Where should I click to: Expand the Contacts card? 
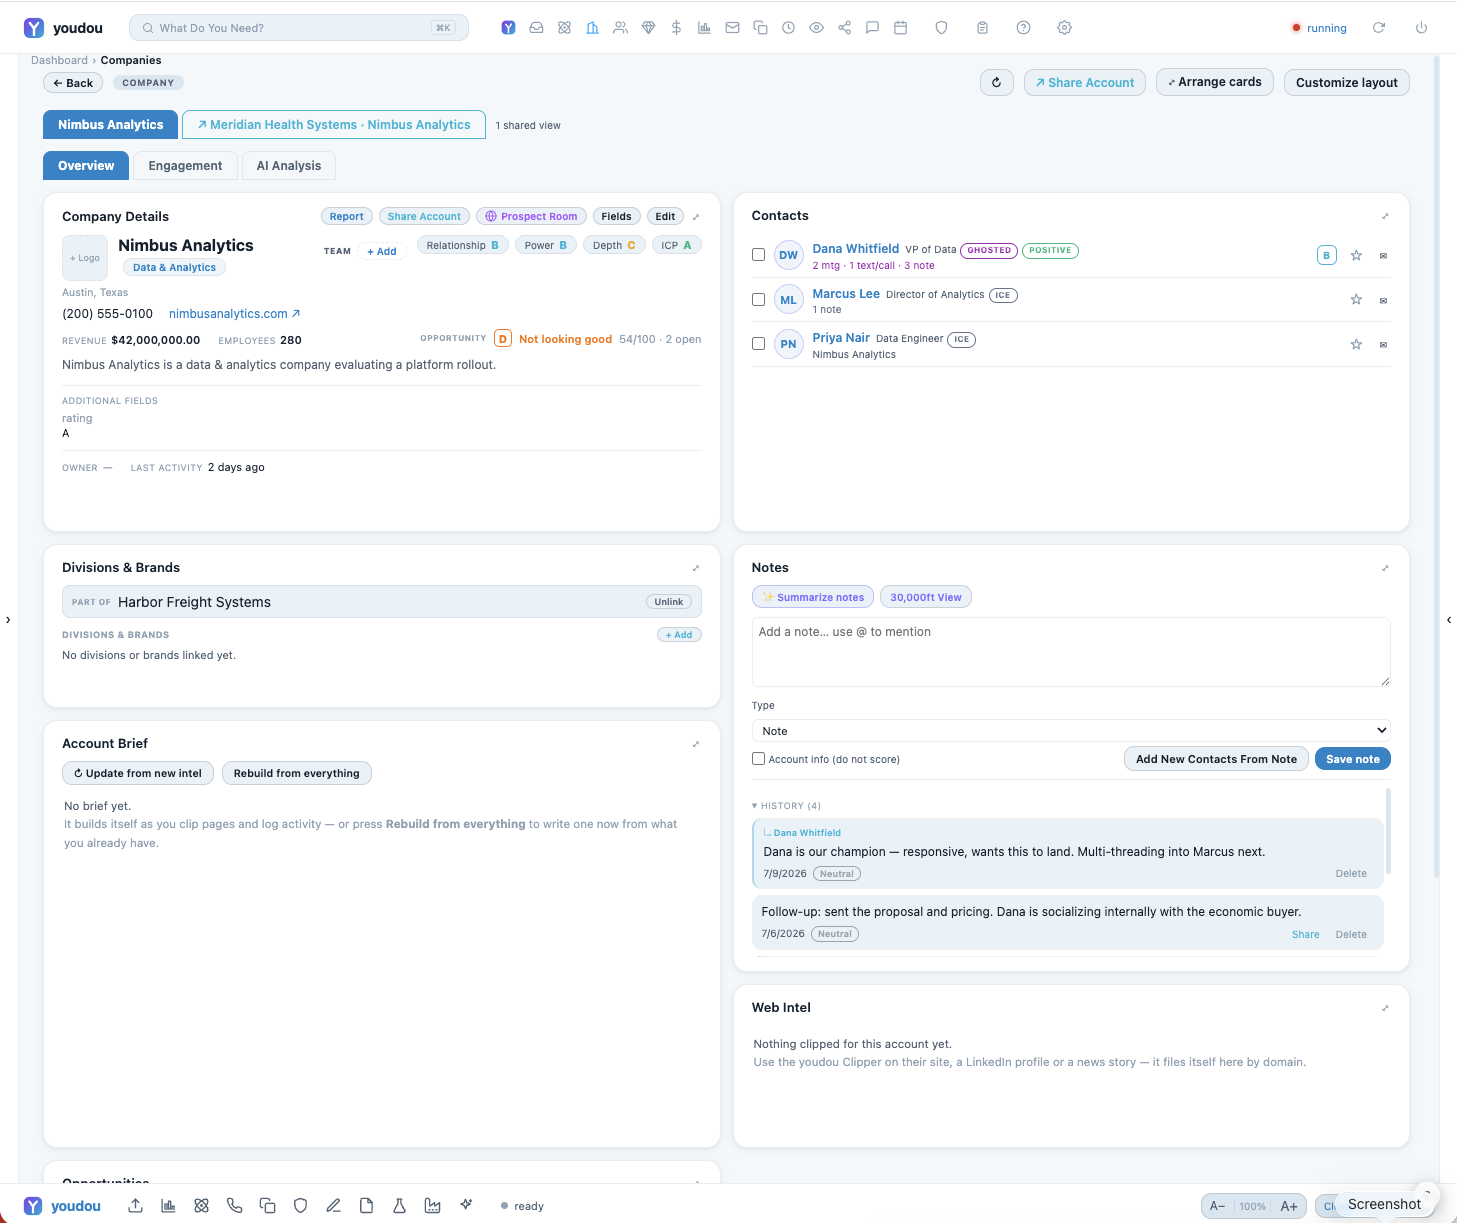1385,216
